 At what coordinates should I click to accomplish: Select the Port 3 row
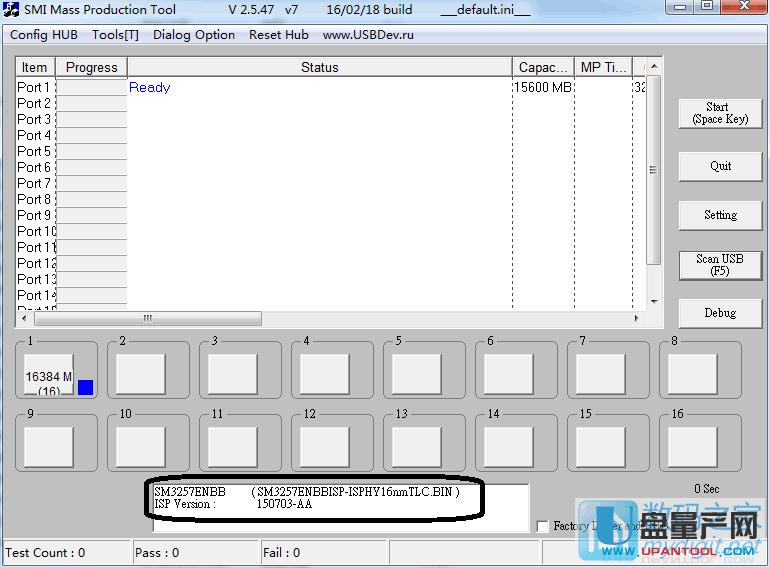coord(331,119)
